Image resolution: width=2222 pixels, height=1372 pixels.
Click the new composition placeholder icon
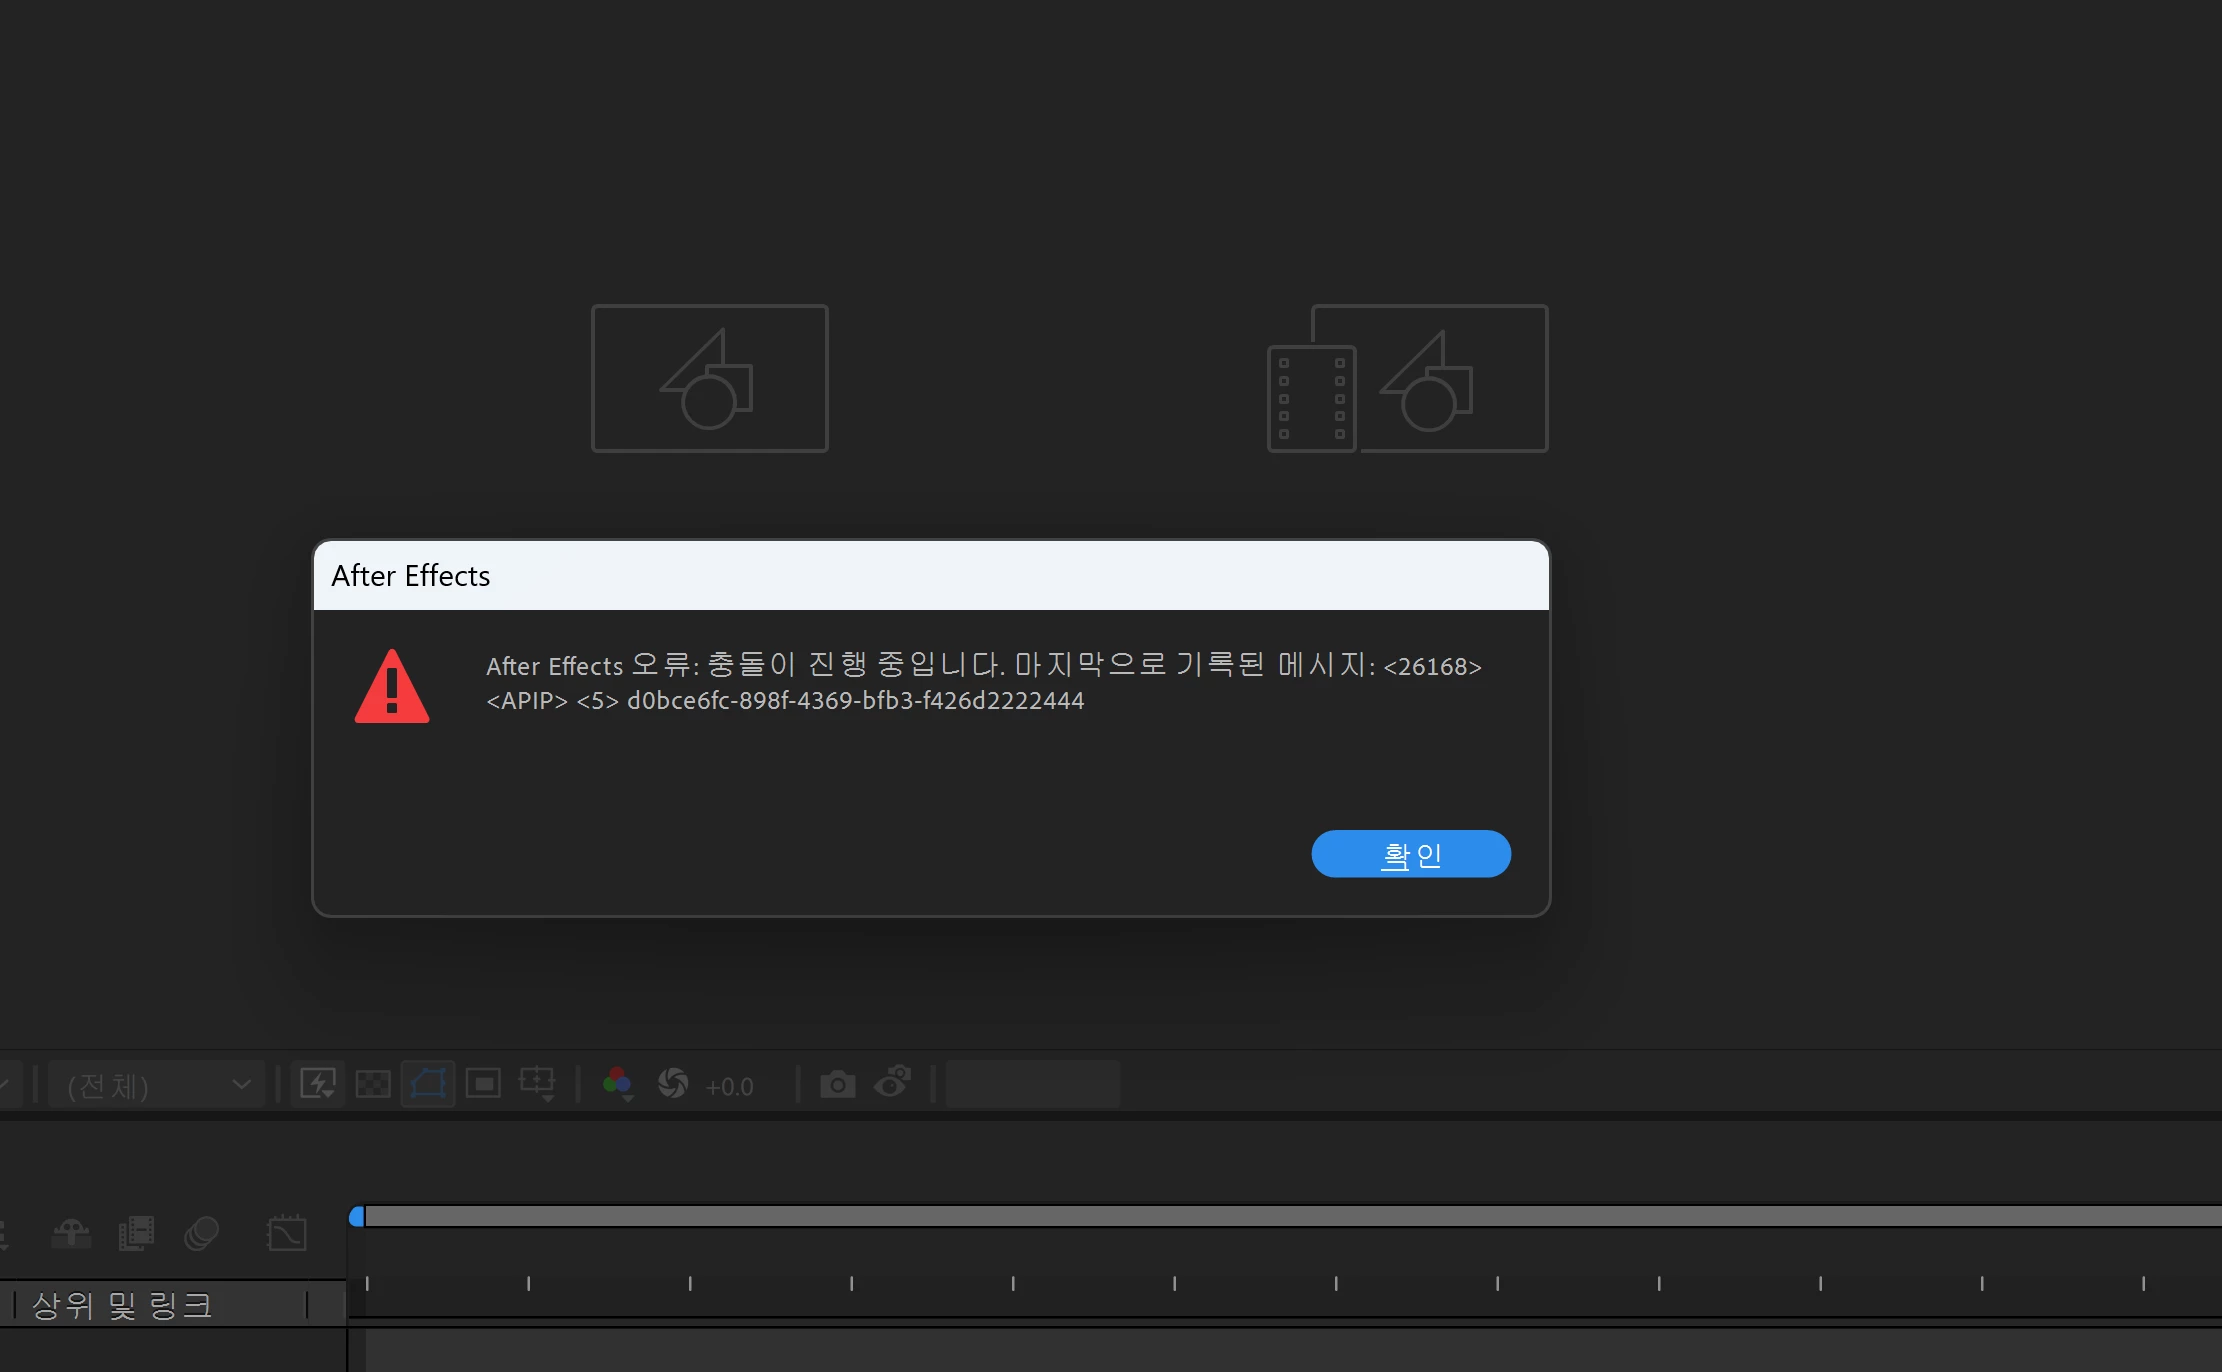click(x=709, y=379)
